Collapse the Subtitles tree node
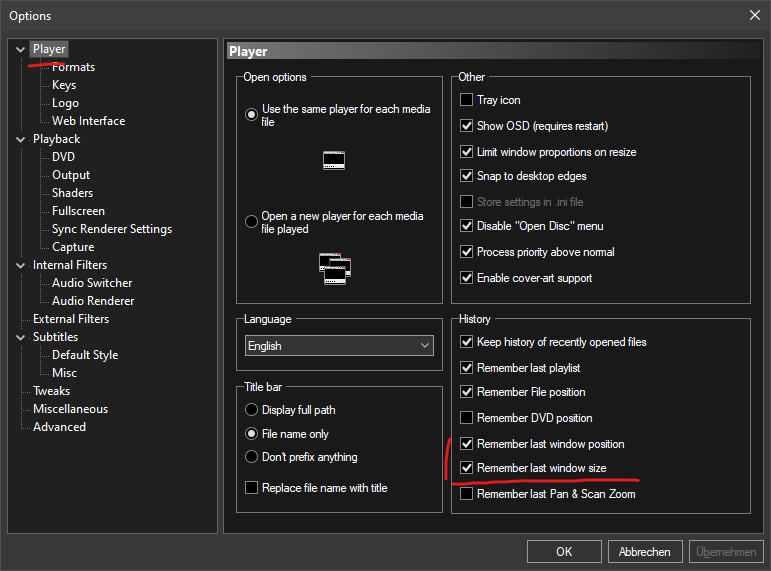 pyautogui.click(x=21, y=337)
